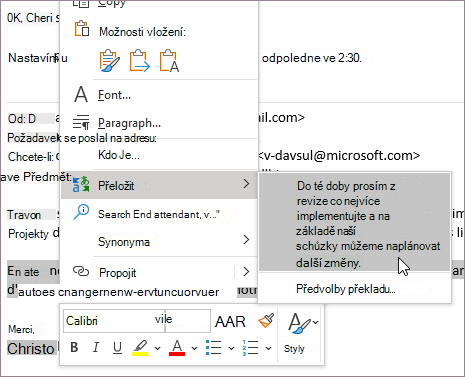Click the Calibri font name box

[114, 321]
